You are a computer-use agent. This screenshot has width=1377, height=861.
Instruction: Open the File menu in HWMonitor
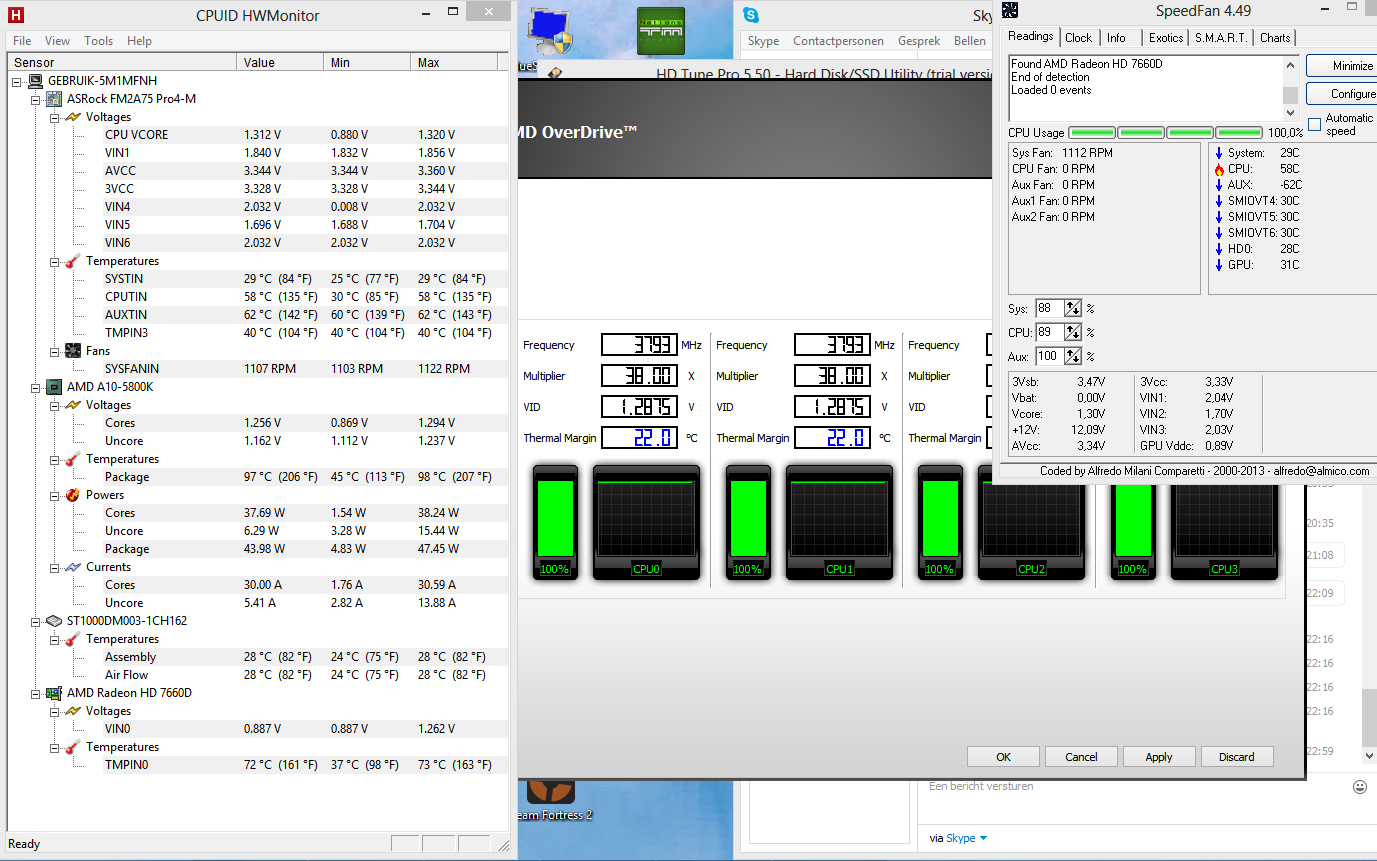tap(22, 41)
